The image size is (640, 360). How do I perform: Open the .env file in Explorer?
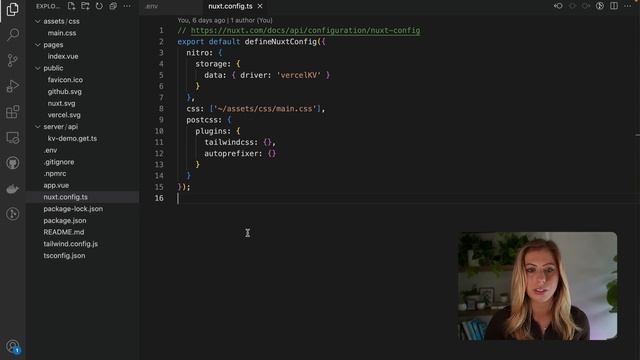point(51,151)
